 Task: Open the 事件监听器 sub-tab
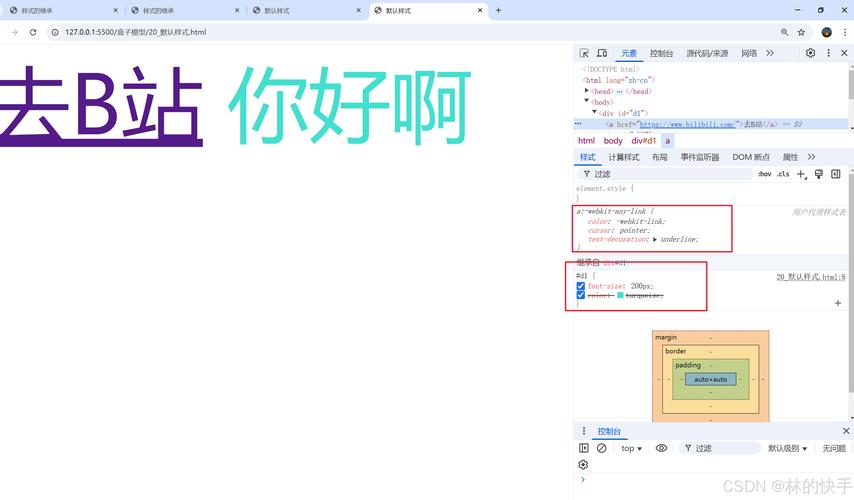(x=700, y=157)
